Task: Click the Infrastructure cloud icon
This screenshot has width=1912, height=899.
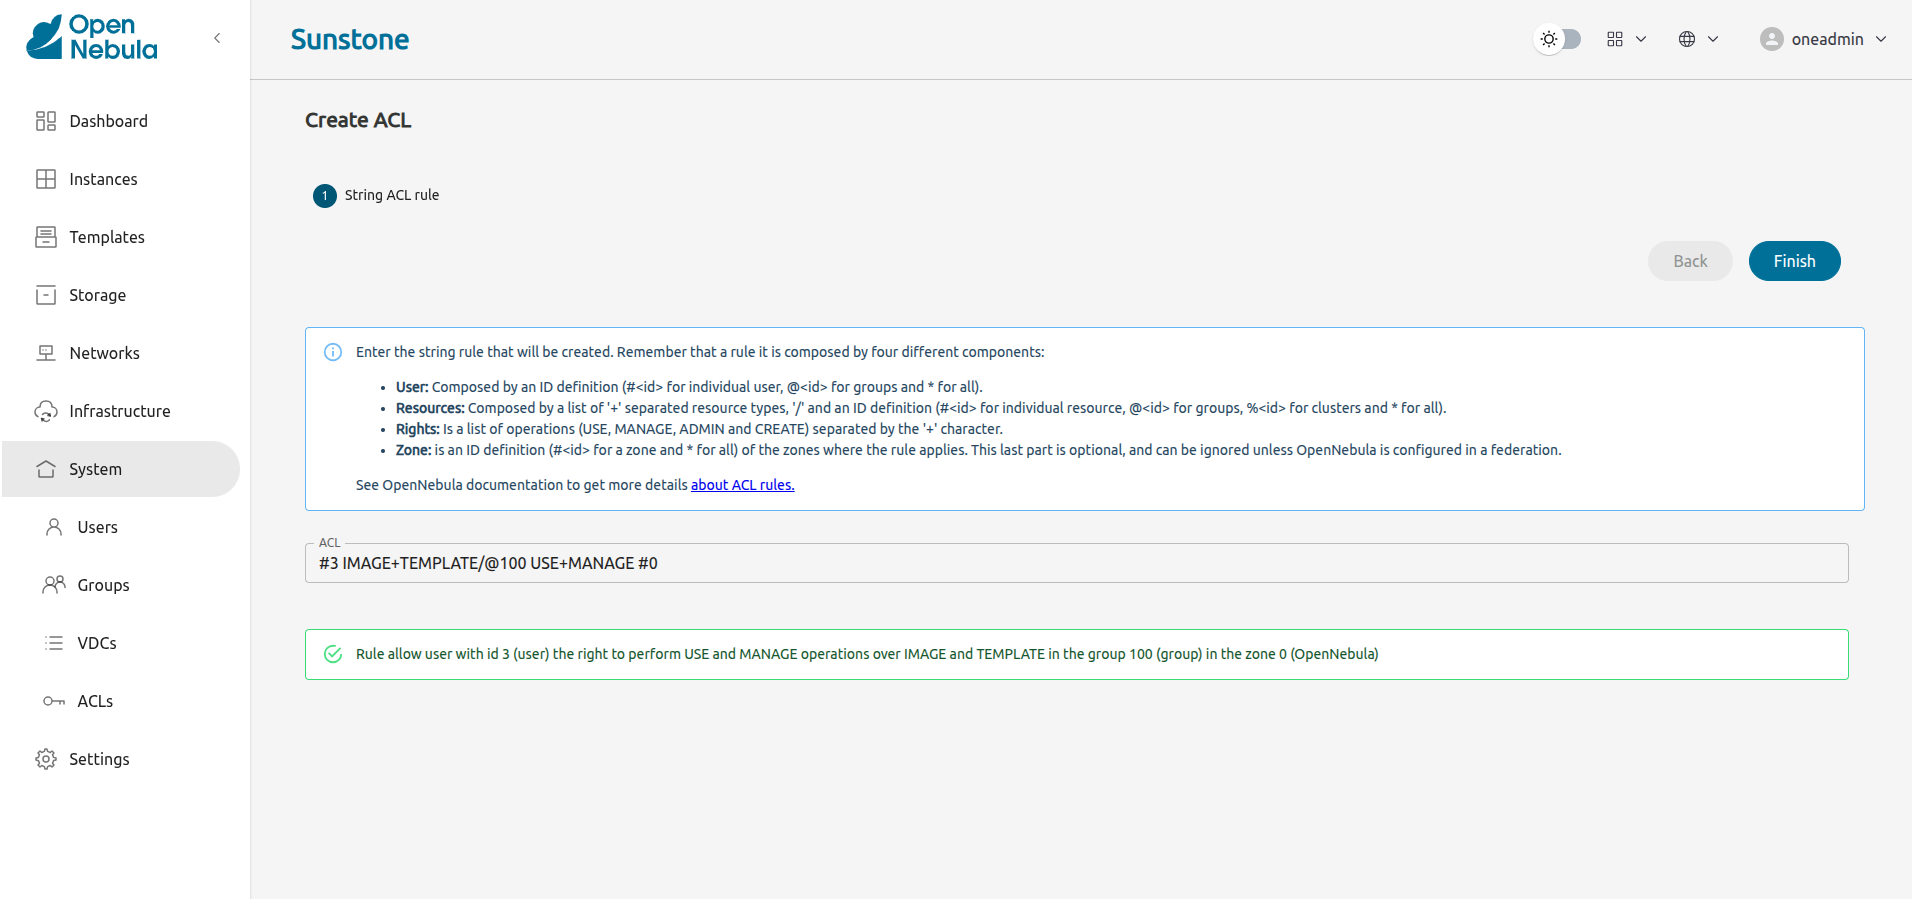Action: tap(46, 411)
